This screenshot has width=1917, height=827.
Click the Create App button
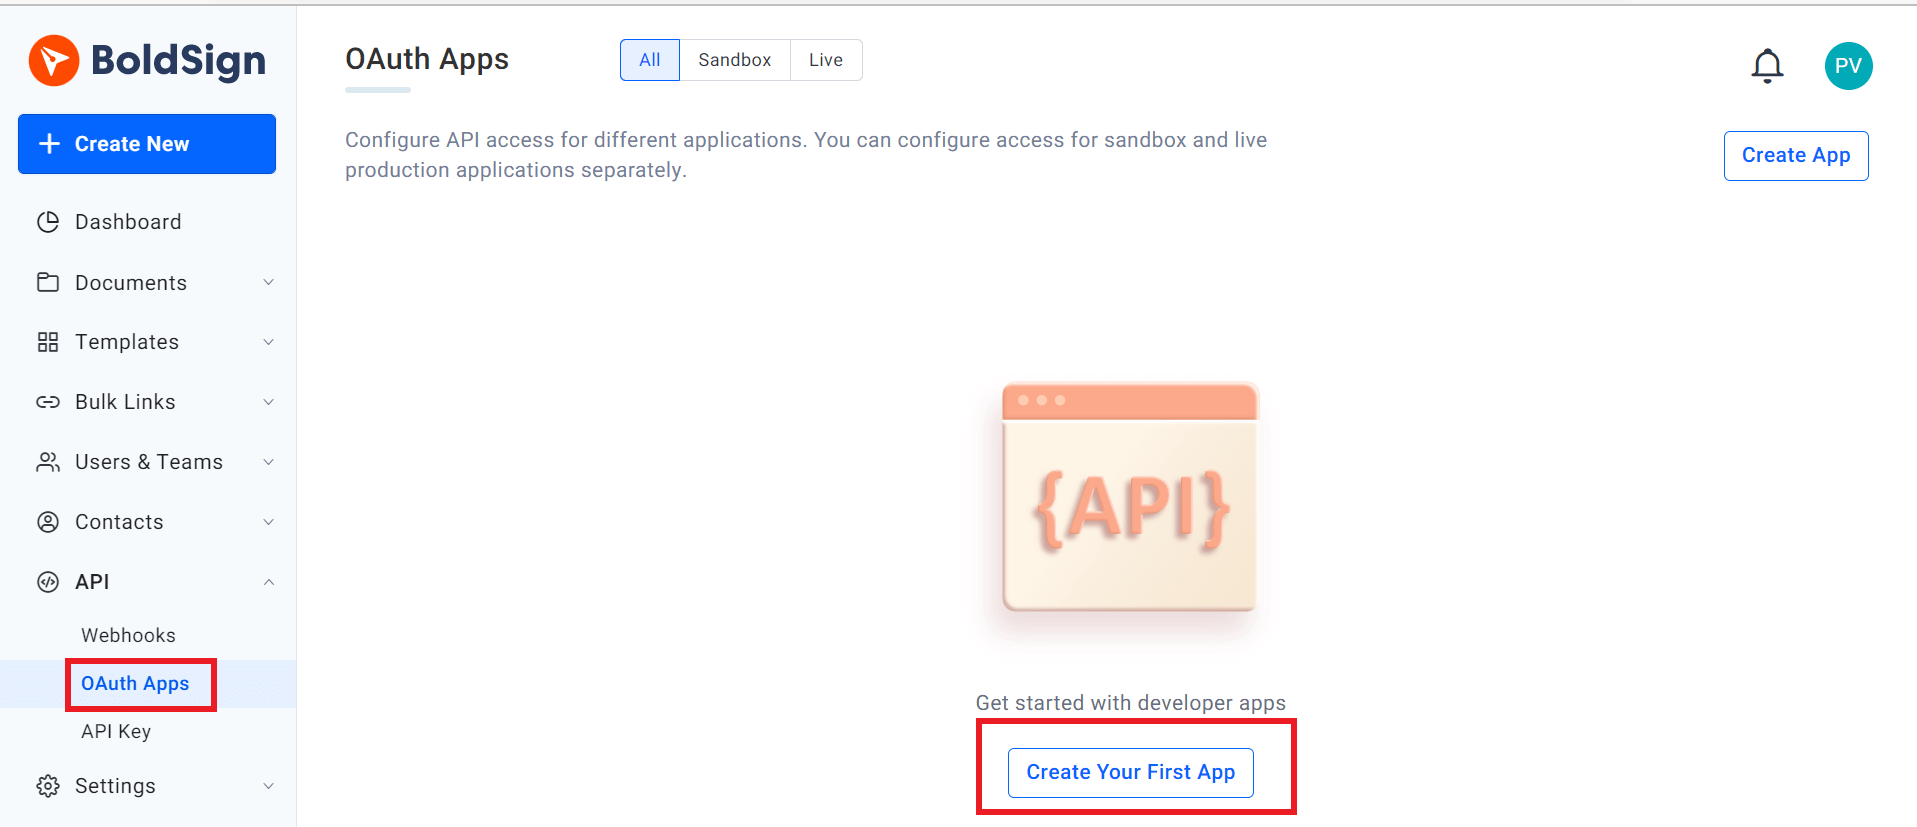pos(1795,155)
